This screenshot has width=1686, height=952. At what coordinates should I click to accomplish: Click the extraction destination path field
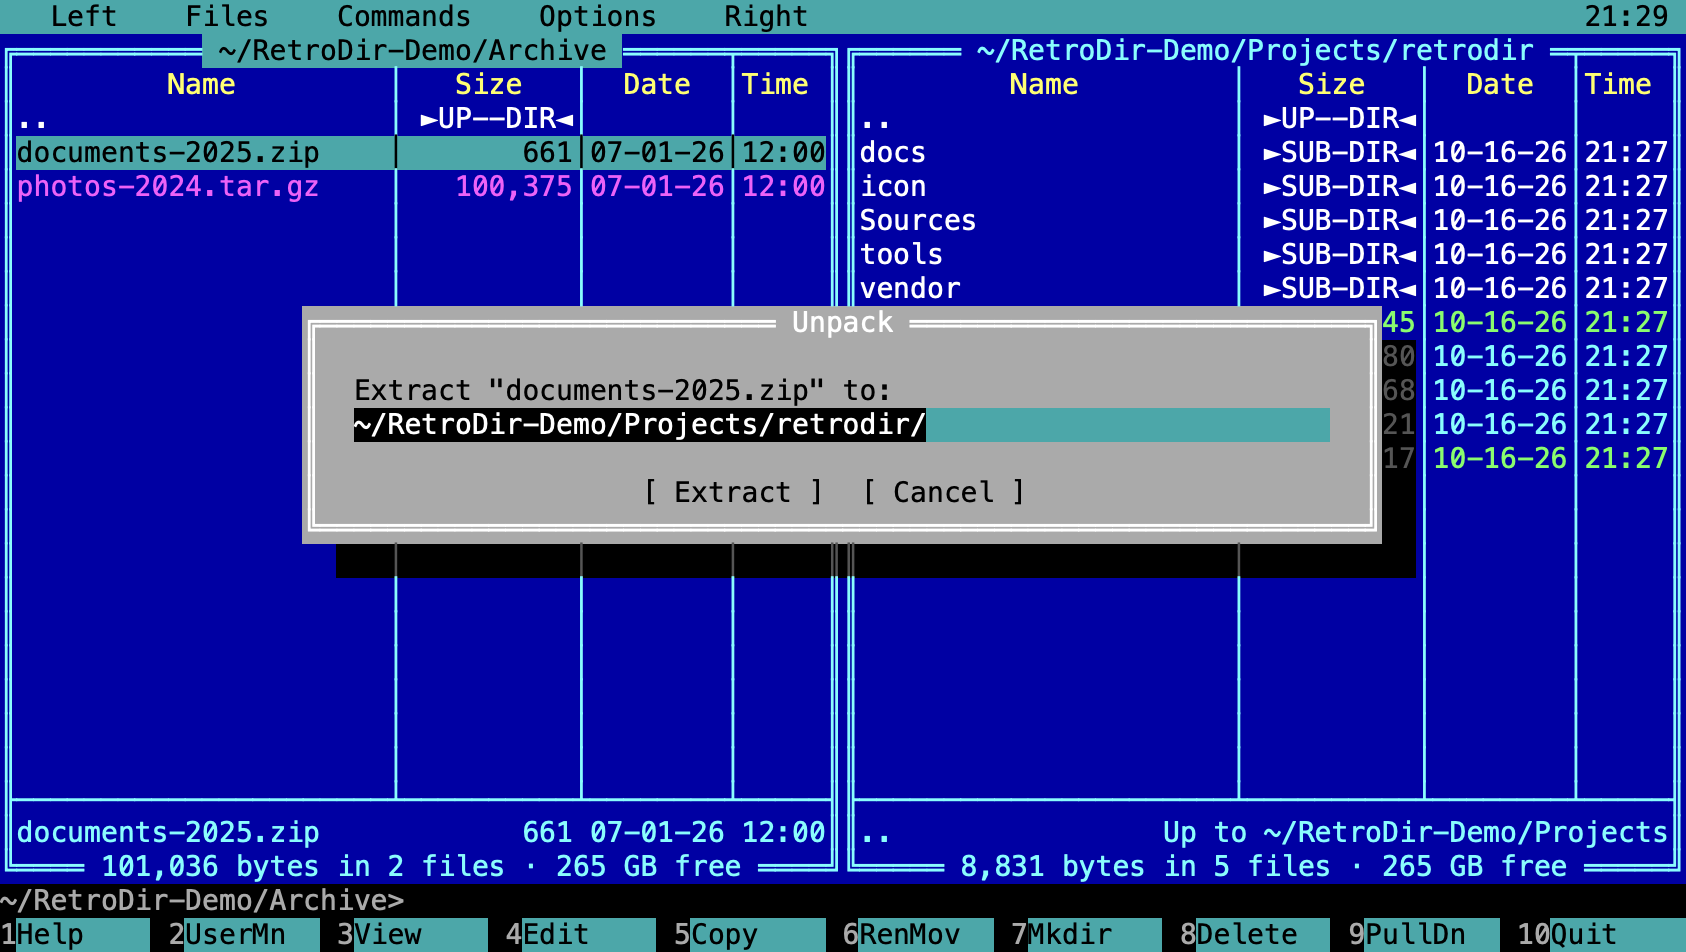(842, 424)
